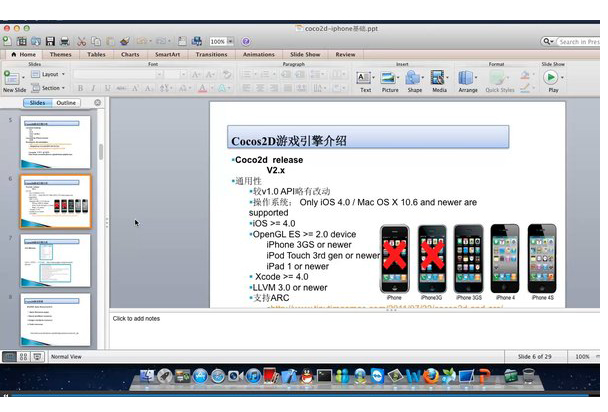608x412 pixels.
Task: Click the font color A swatch
Action: pyautogui.click(x=202, y=88)
